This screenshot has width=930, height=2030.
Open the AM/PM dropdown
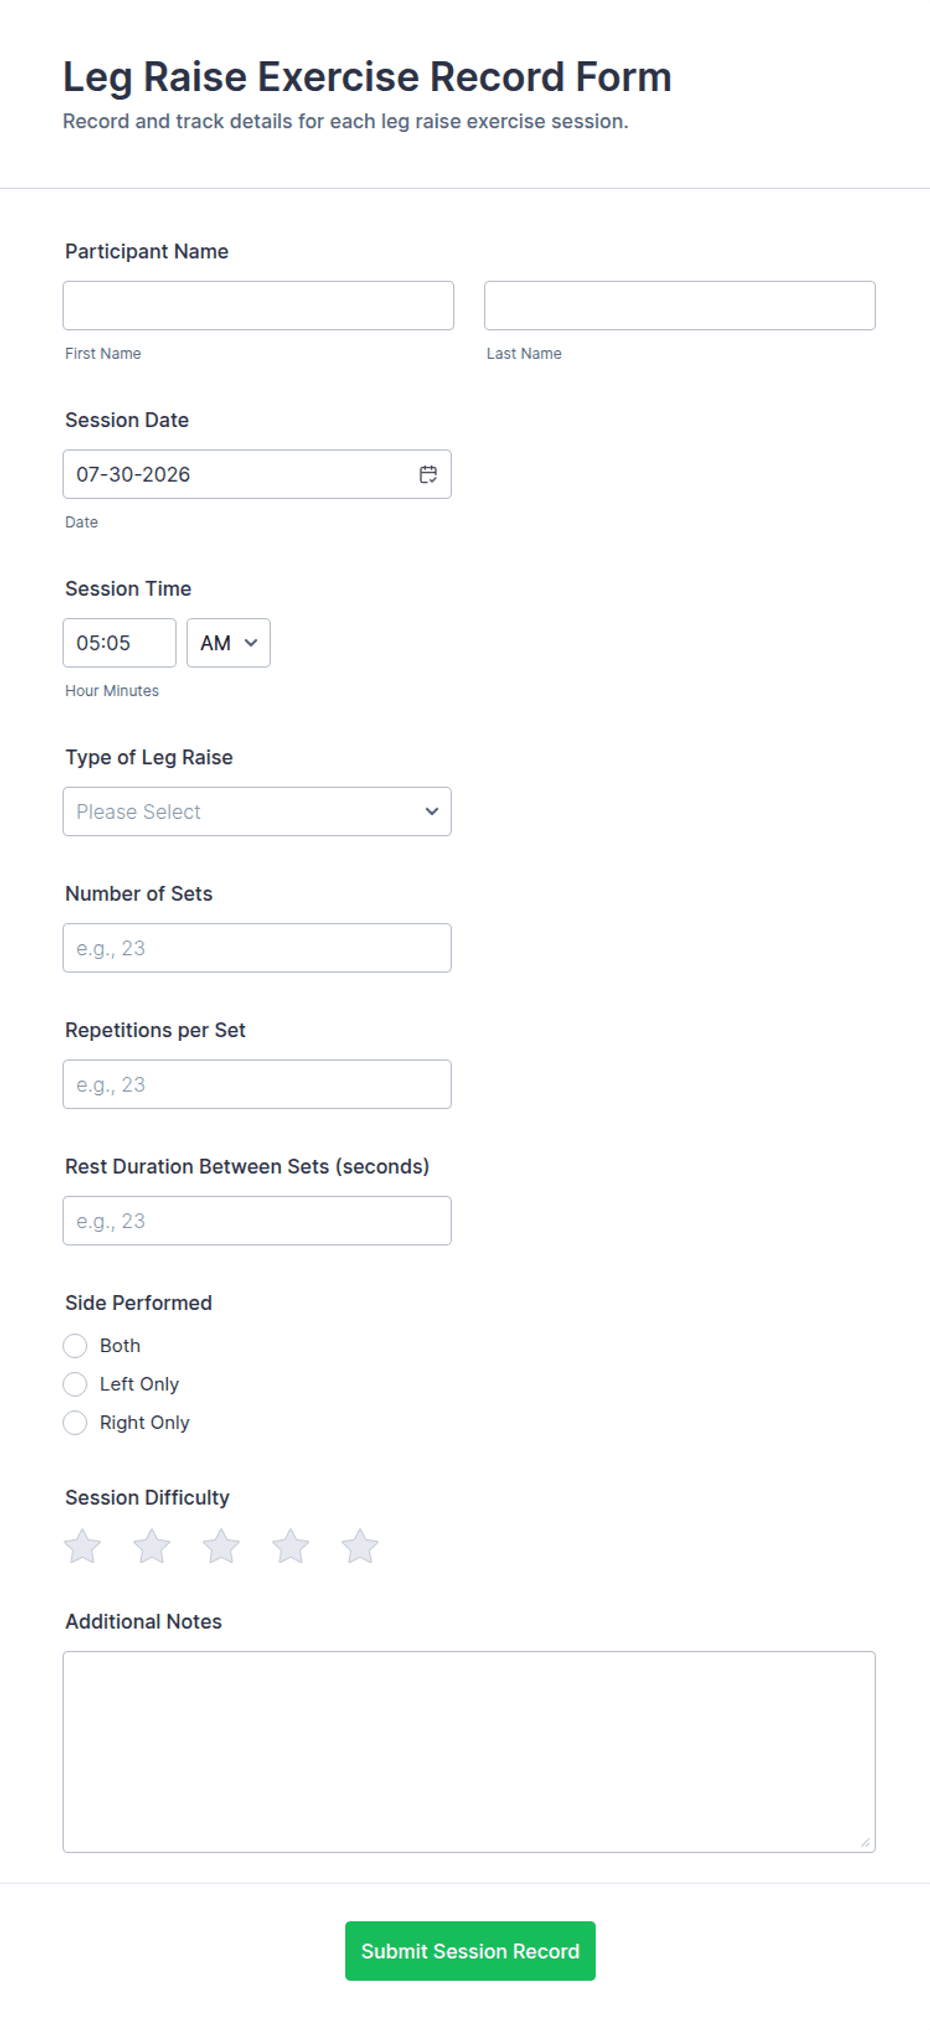tap(228, 643)
